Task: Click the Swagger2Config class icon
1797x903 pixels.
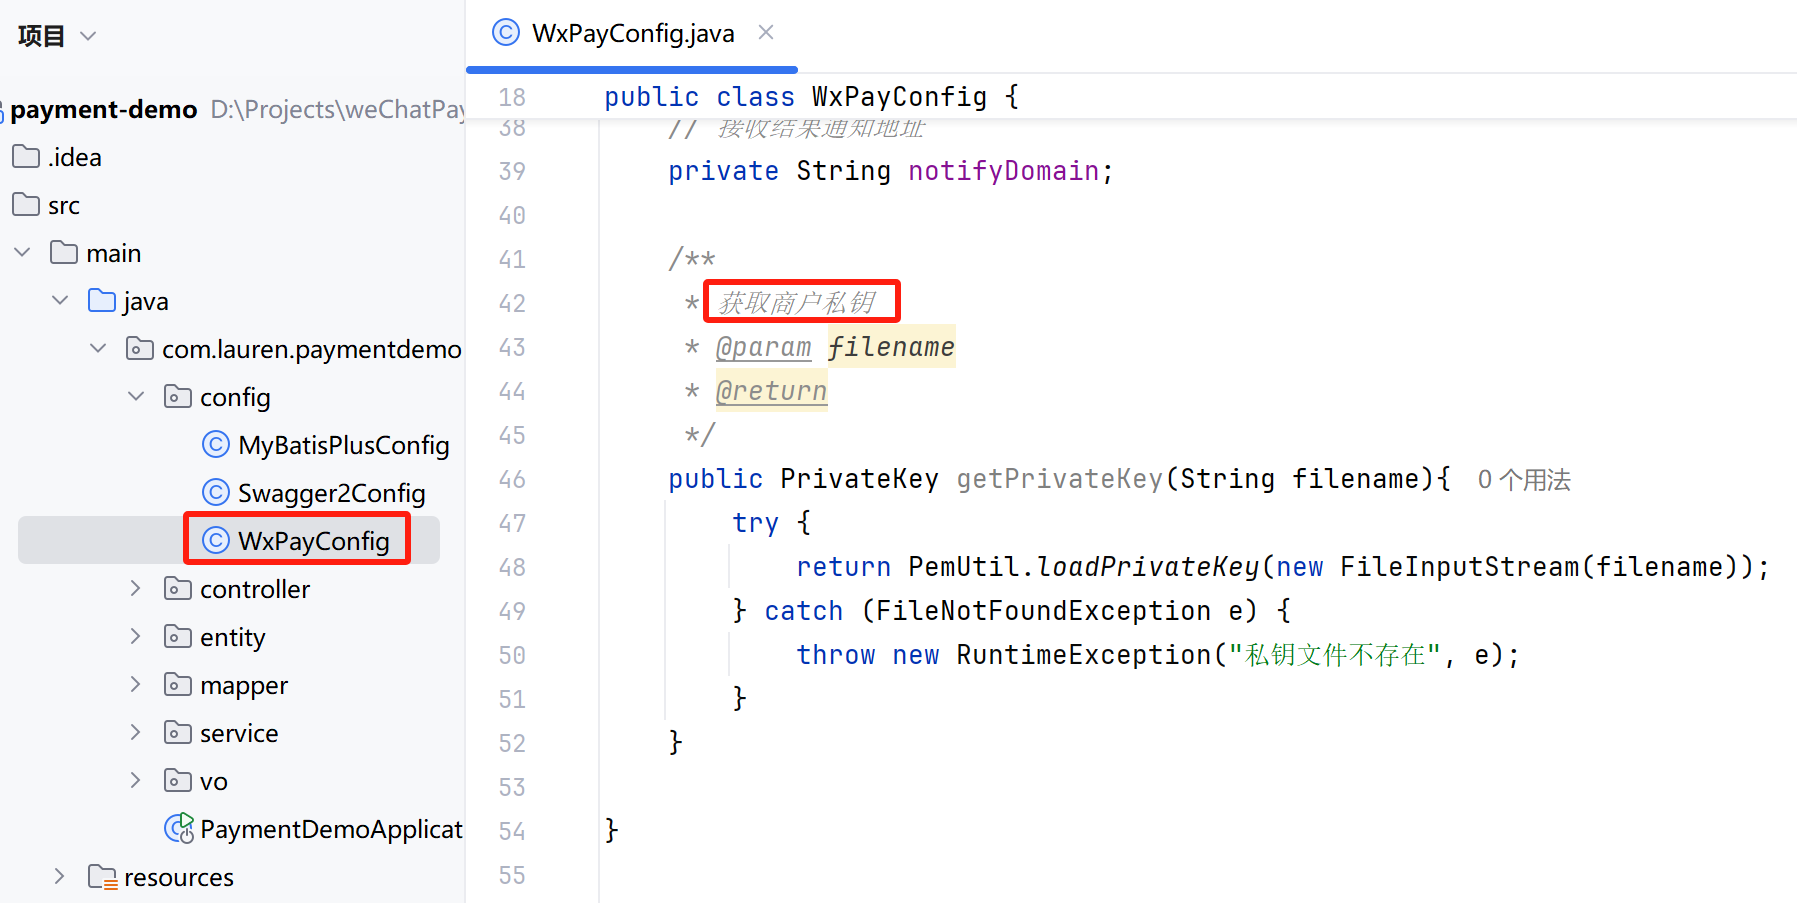Action: click(215, 492)
